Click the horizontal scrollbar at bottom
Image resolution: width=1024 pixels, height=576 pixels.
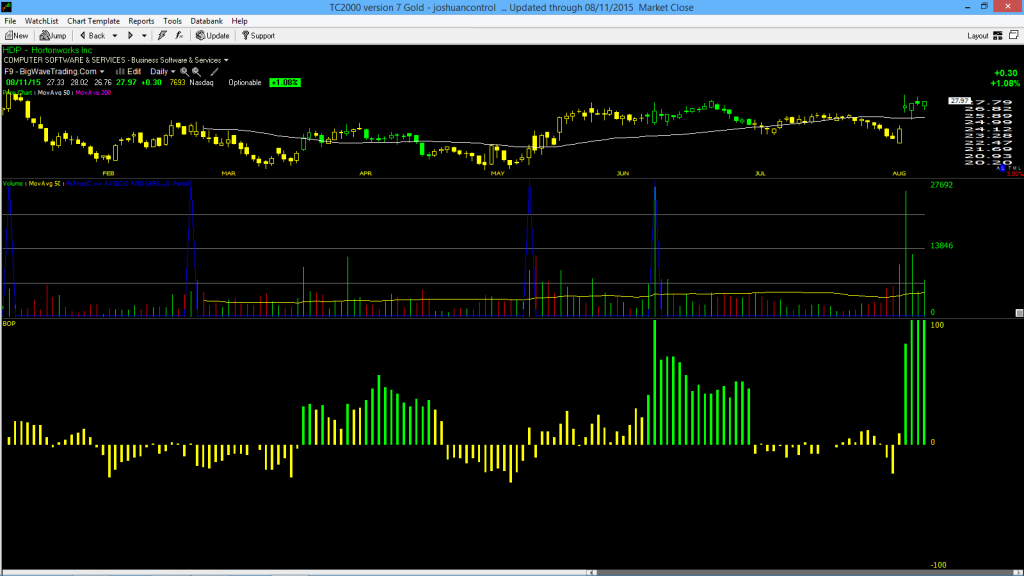[x=512, y=573]
